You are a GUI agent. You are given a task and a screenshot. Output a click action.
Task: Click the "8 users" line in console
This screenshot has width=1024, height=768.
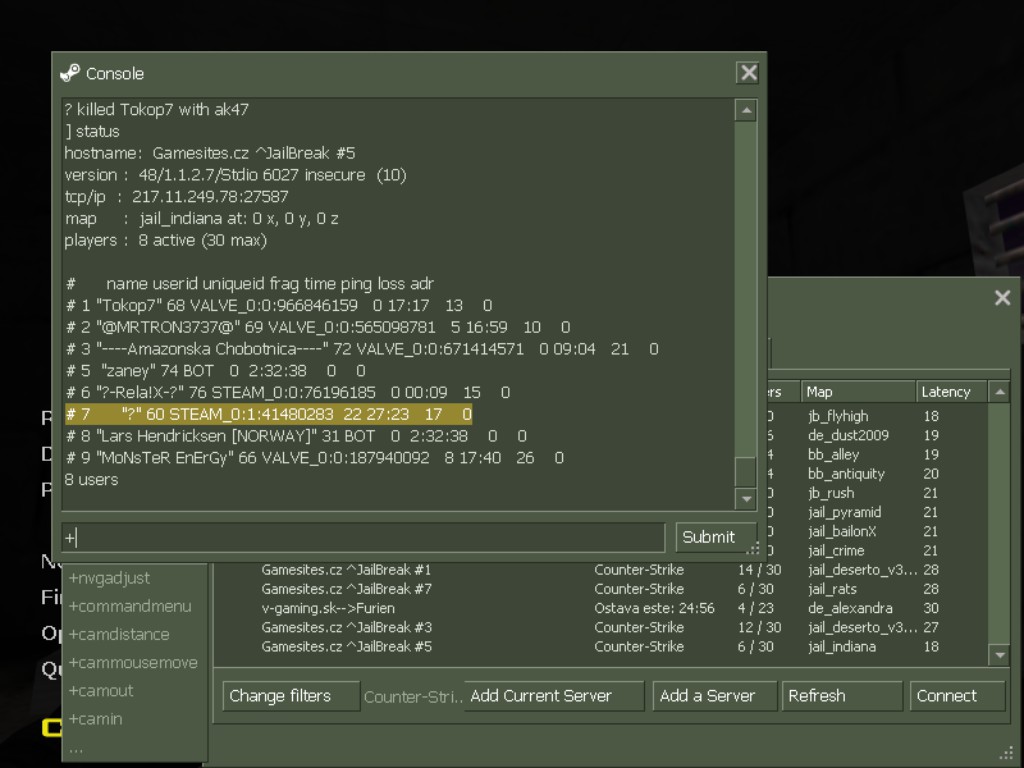pos(91,479)
